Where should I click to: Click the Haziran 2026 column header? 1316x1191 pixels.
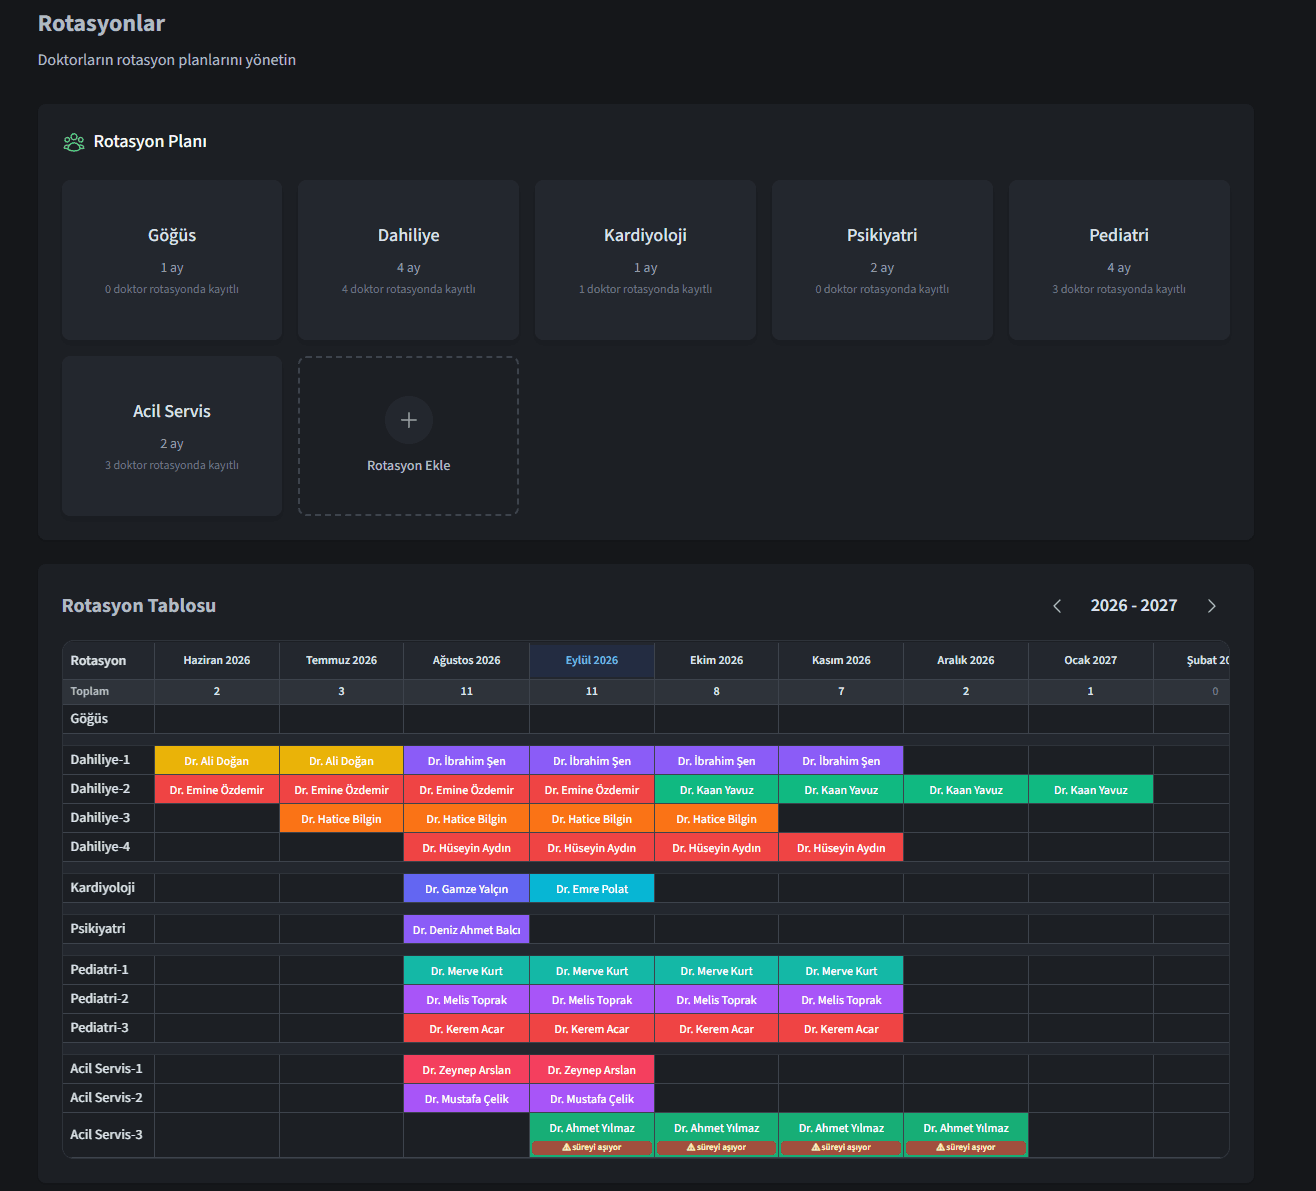217,660
